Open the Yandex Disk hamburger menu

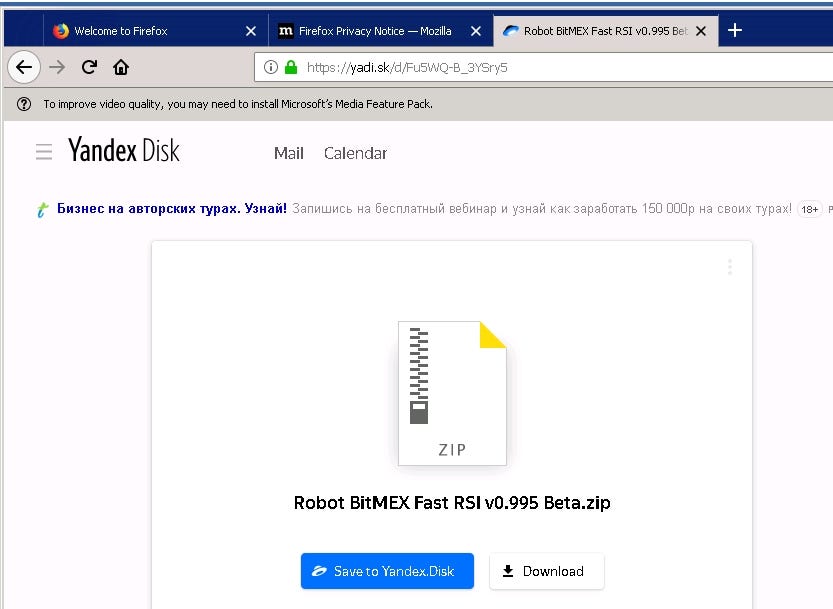(x=44, y=151)
